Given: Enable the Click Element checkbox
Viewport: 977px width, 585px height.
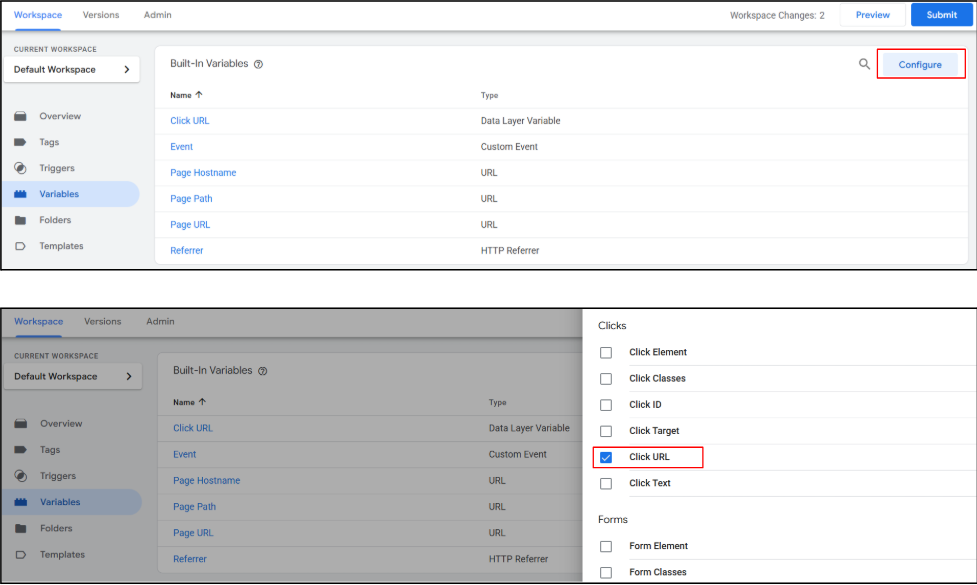Looking at the screenshot, I should [x=606, y=353].
